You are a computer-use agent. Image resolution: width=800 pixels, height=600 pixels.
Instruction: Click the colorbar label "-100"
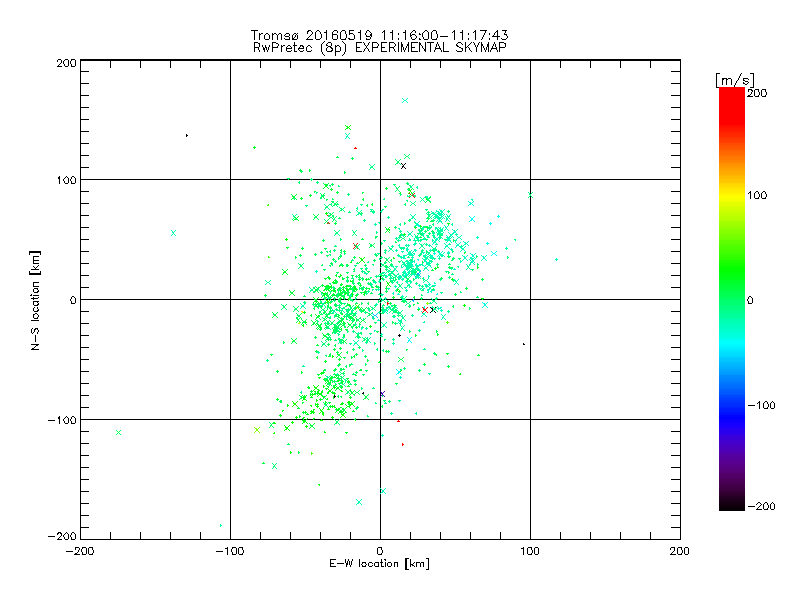click(761, 405)
